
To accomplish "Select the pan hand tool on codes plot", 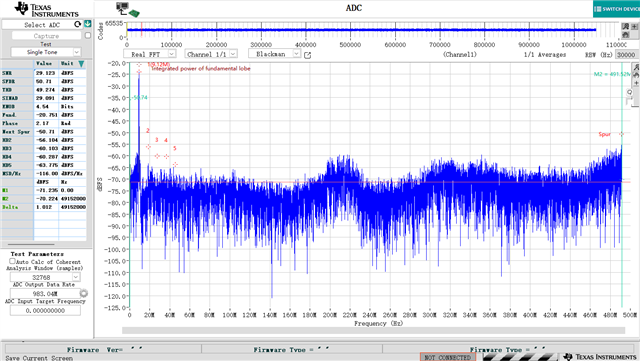I will tap(626, 35).
